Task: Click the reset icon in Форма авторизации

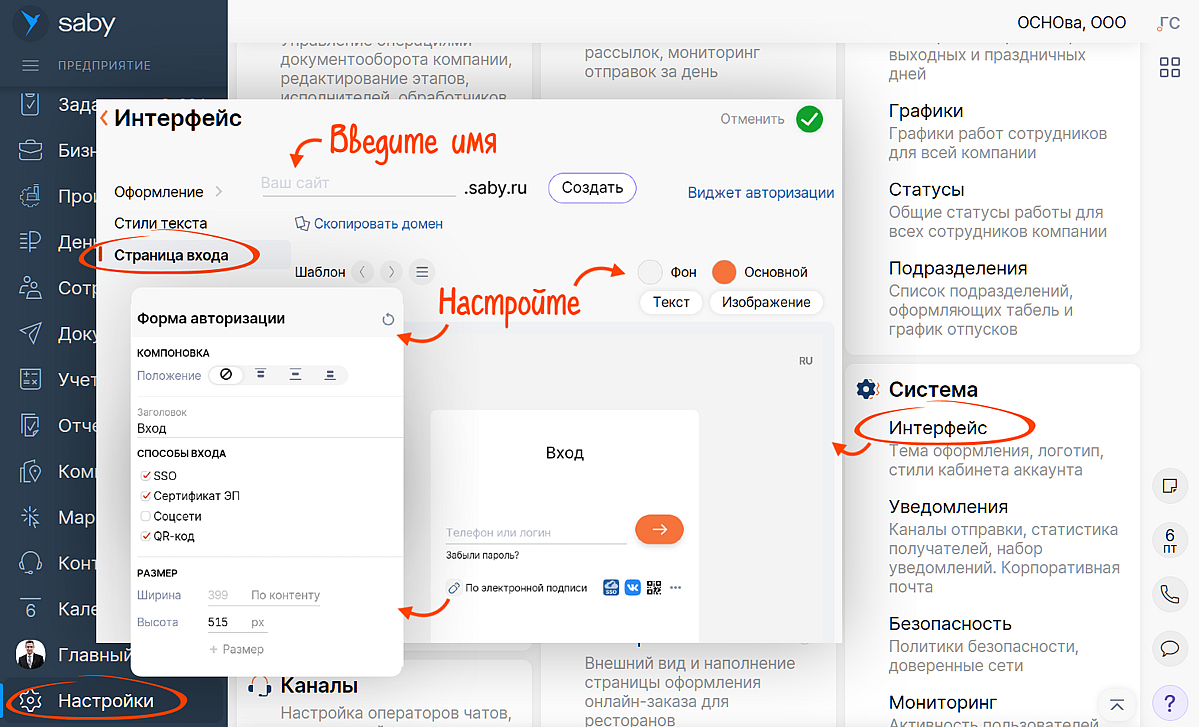Action: tap(389, 319)
